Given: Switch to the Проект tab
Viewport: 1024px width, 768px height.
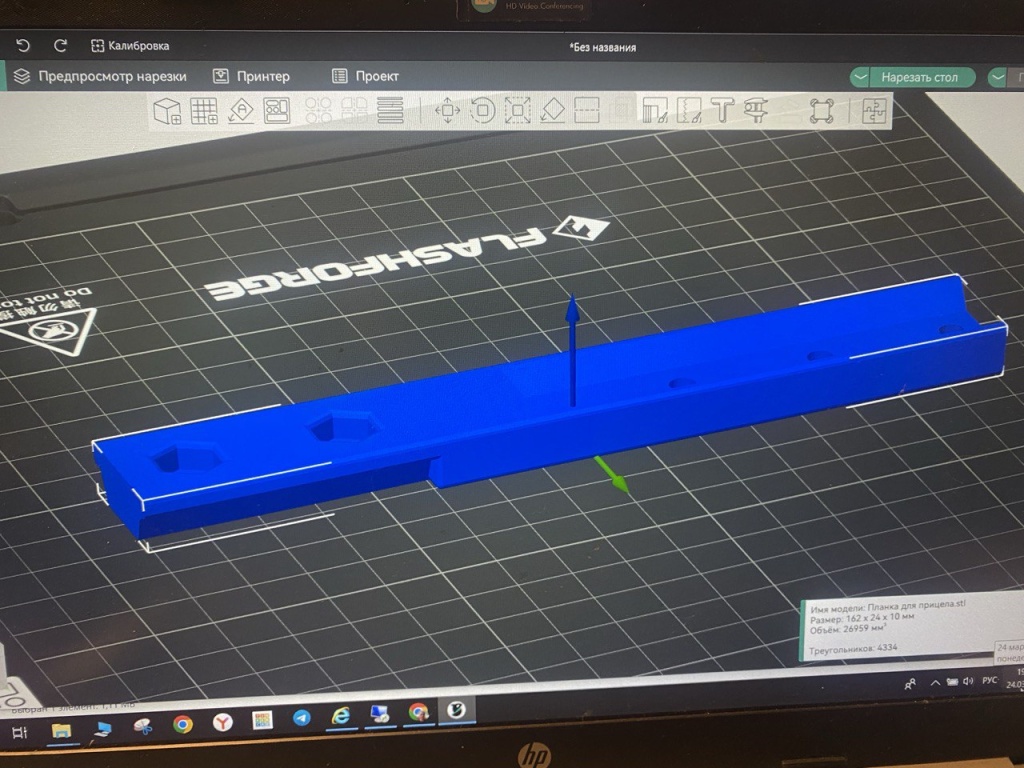Looking at the screenshot, I should tap(366, 76).
